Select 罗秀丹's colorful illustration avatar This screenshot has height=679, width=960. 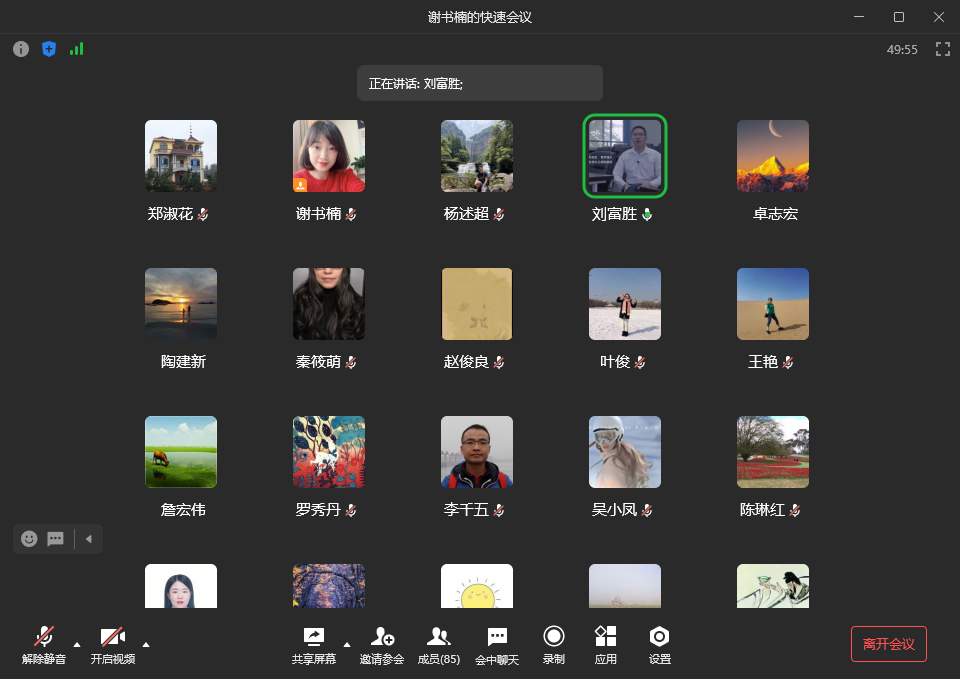[x=329, y=452]
